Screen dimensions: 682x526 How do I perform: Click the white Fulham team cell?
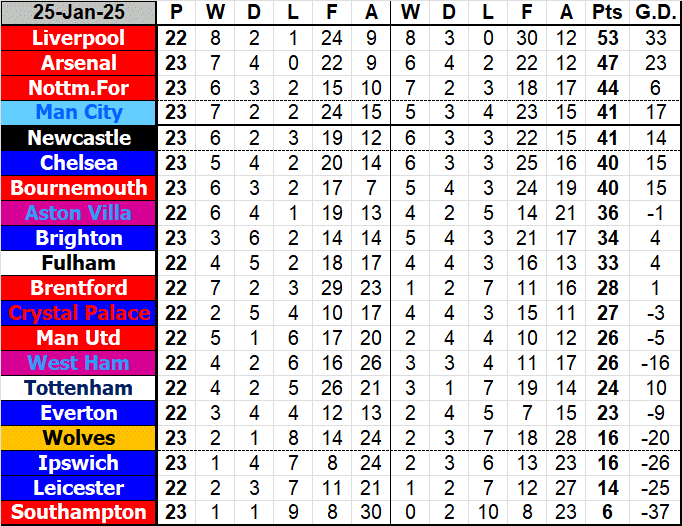(79, 263)
